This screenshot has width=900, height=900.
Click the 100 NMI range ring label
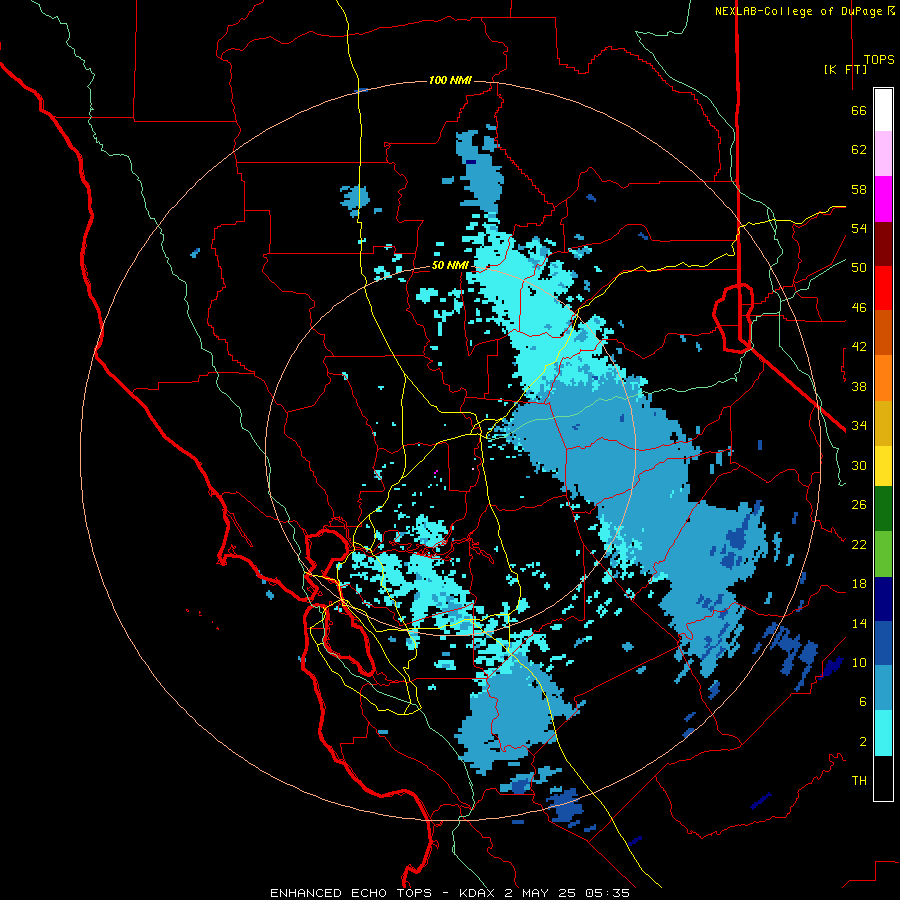450,80
